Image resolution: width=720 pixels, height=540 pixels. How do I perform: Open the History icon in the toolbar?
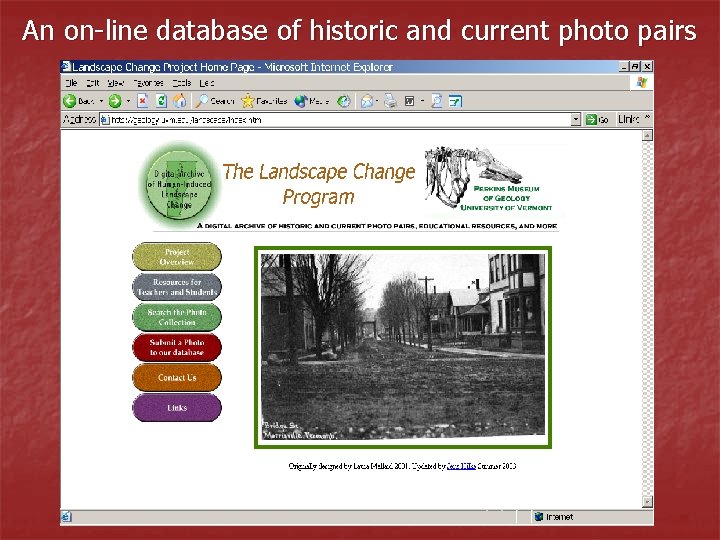click(x=344, y=101)
